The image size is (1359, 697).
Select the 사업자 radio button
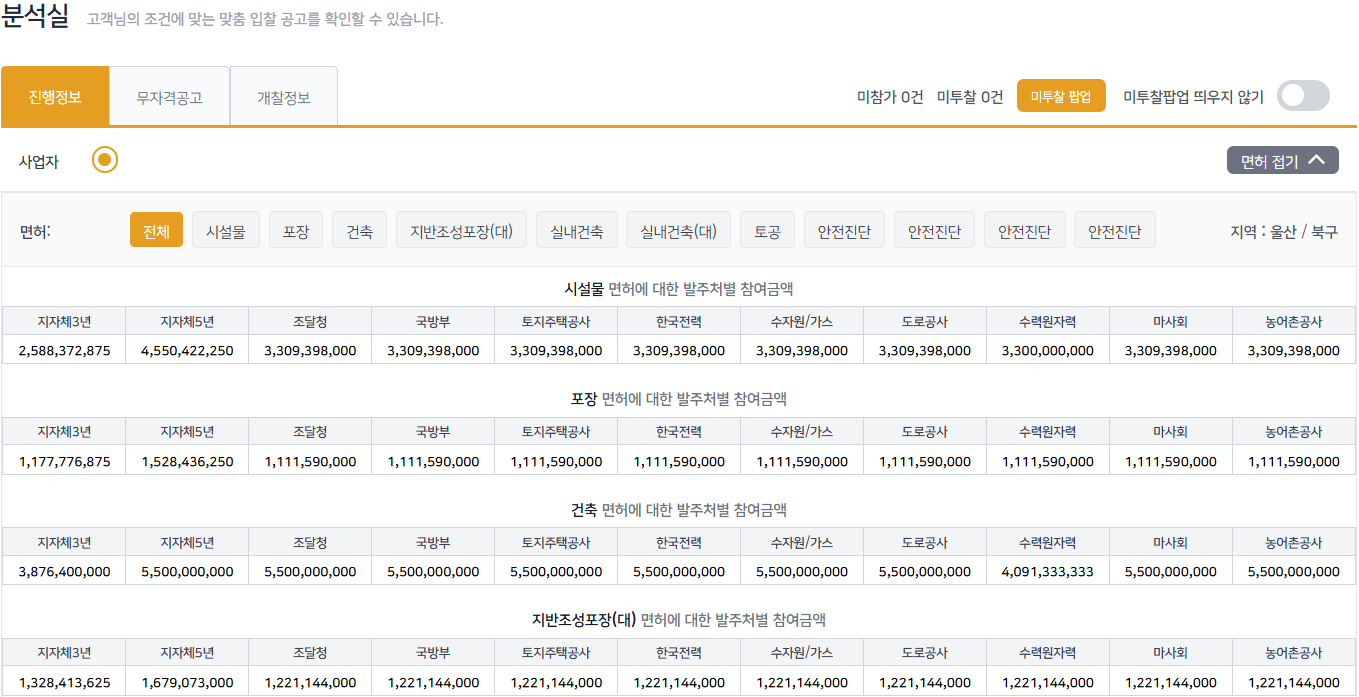[x=104, y=159]
